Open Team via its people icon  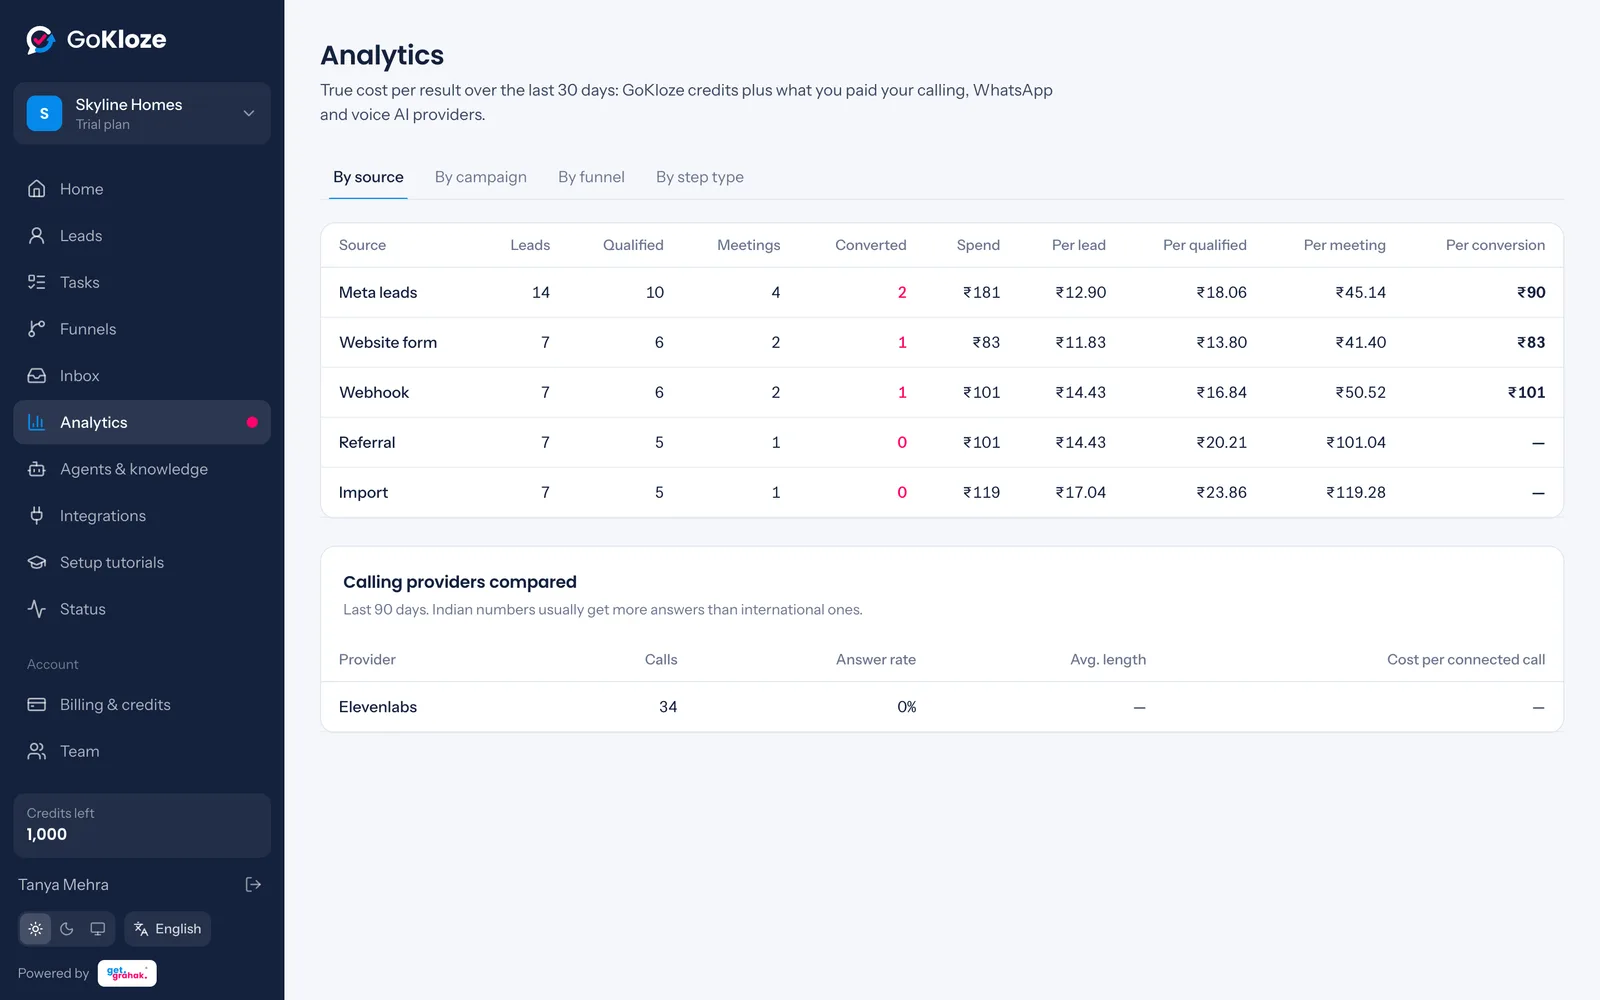pyautogui.click(x=37, y=751)
